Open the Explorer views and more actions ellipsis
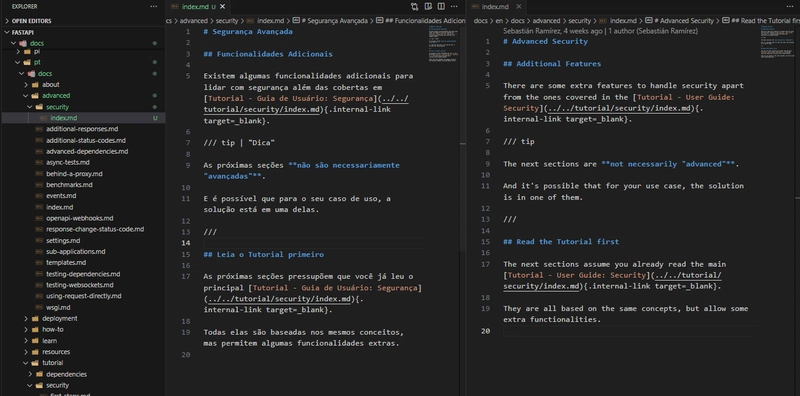The width and height of the screenshot is (800, 396). click(154, 7)
